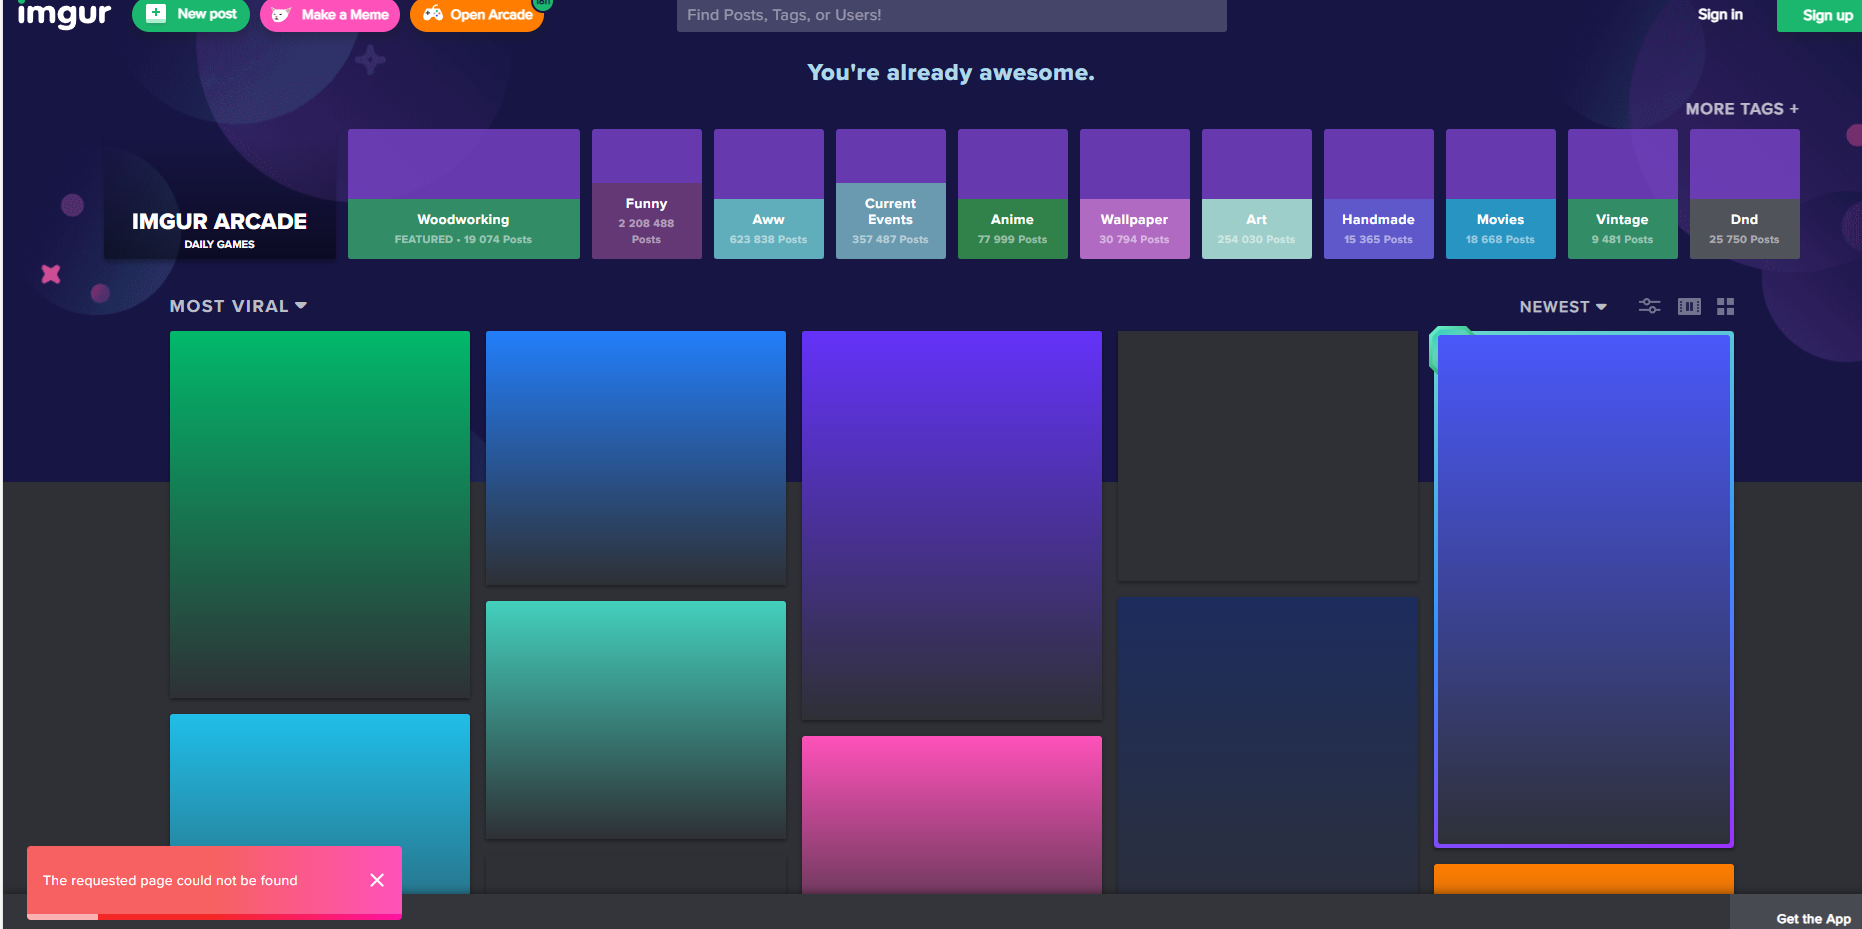Open the Newest sort dropdown
The width and height of the screenshot is (1862, 929).
[x=1562, y=307]
